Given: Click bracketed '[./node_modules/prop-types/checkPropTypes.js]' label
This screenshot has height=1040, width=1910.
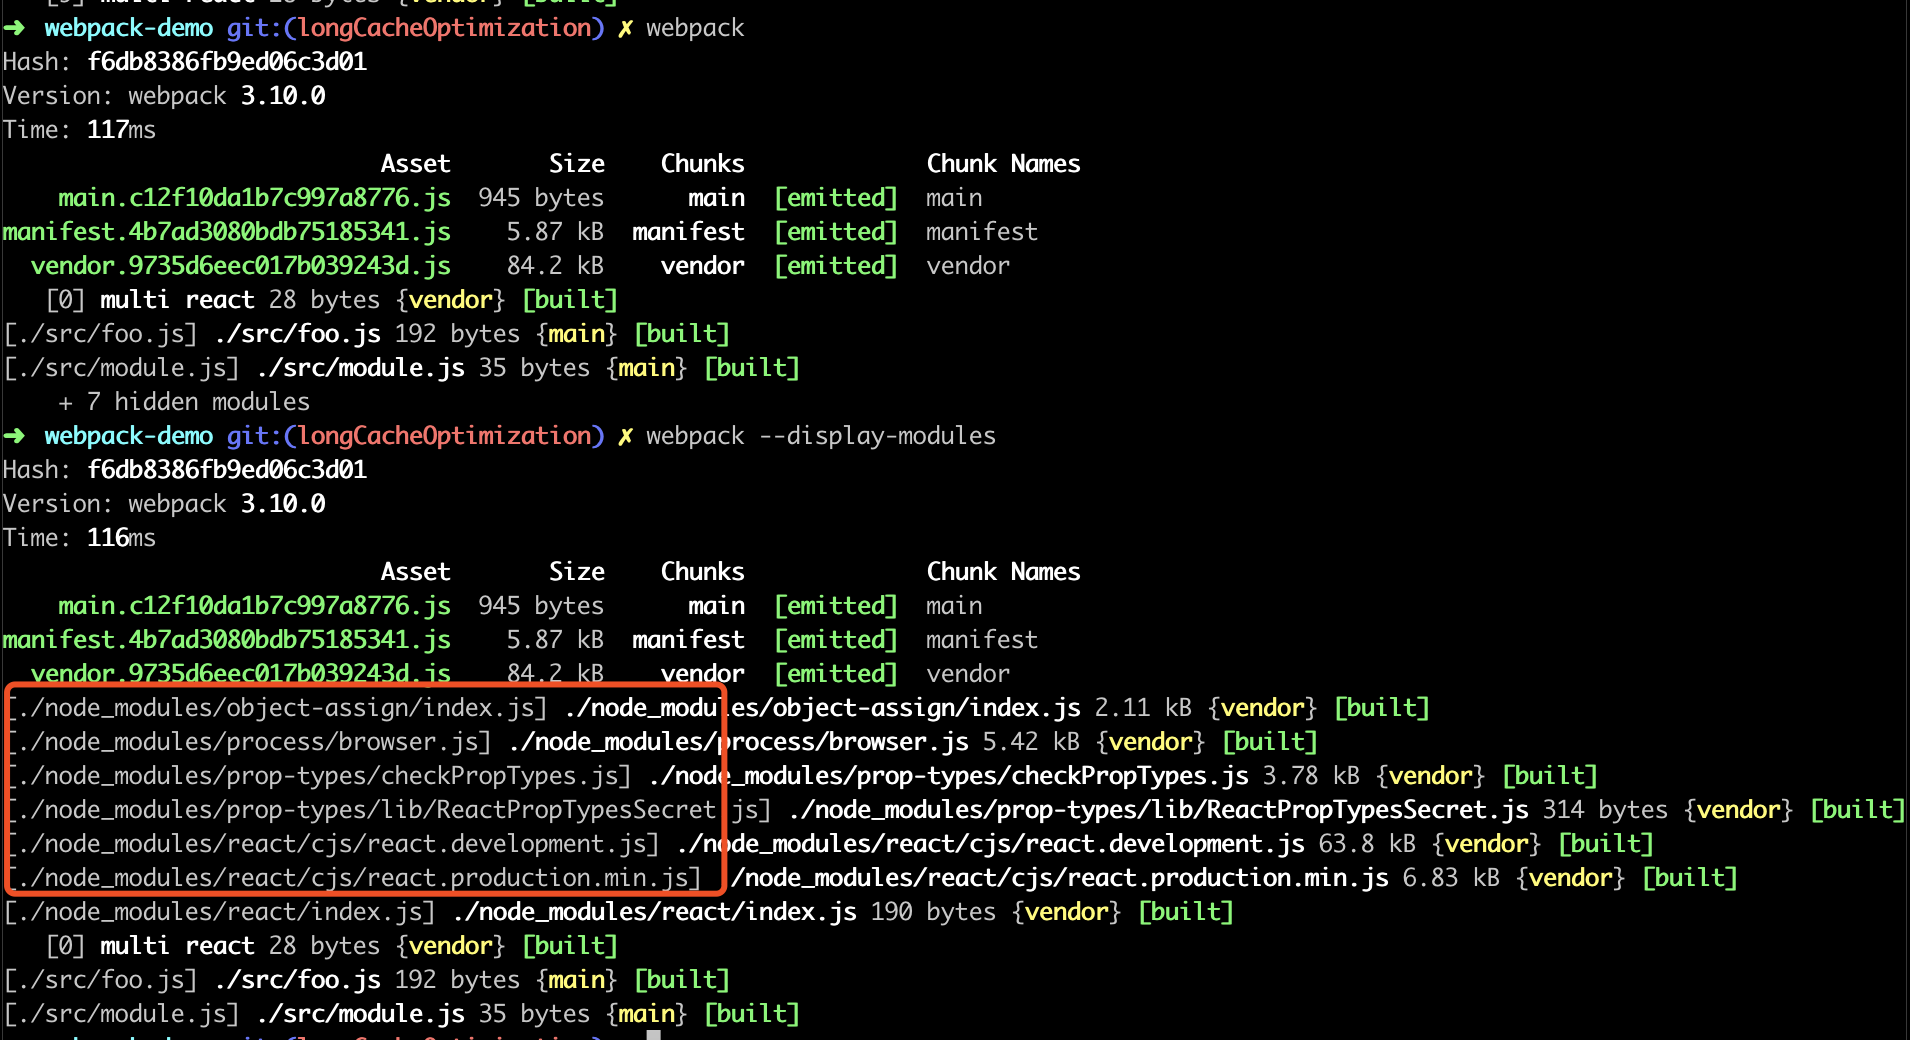Looking at the screenshot, I should [x=318, y=776].
